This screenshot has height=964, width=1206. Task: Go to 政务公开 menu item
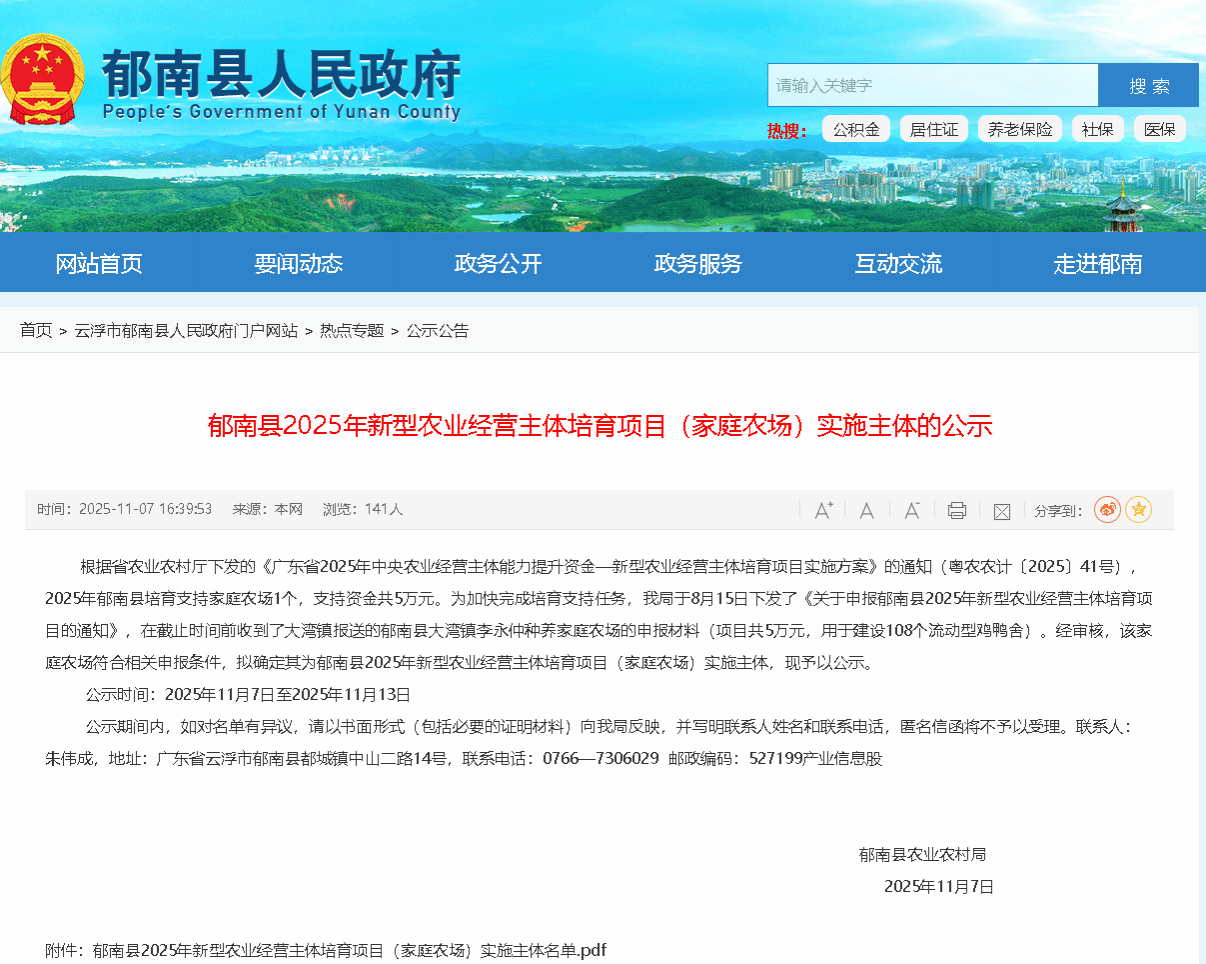click(x=498, y=264)
